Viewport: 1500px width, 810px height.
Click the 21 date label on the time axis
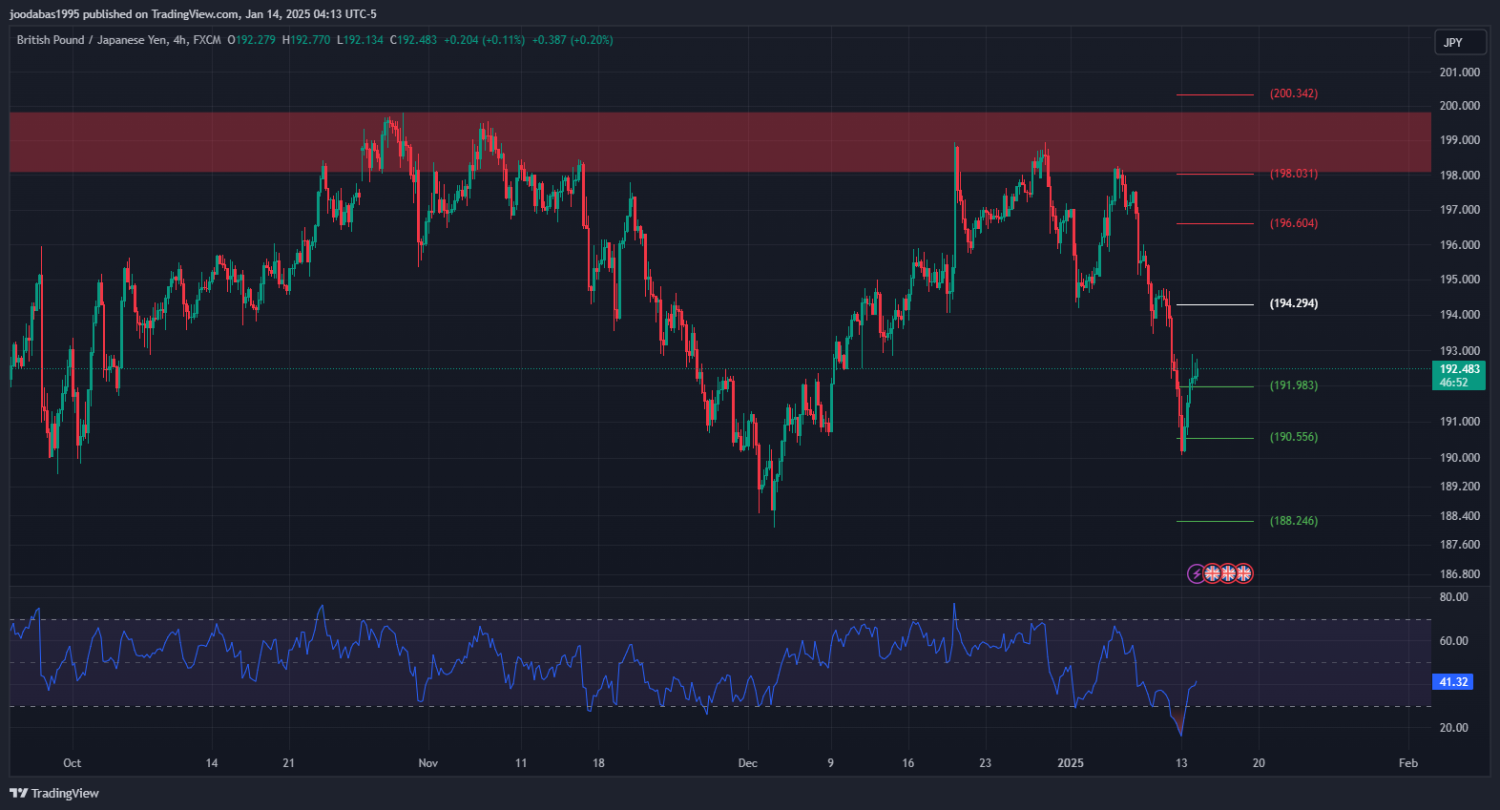(288, 762)
